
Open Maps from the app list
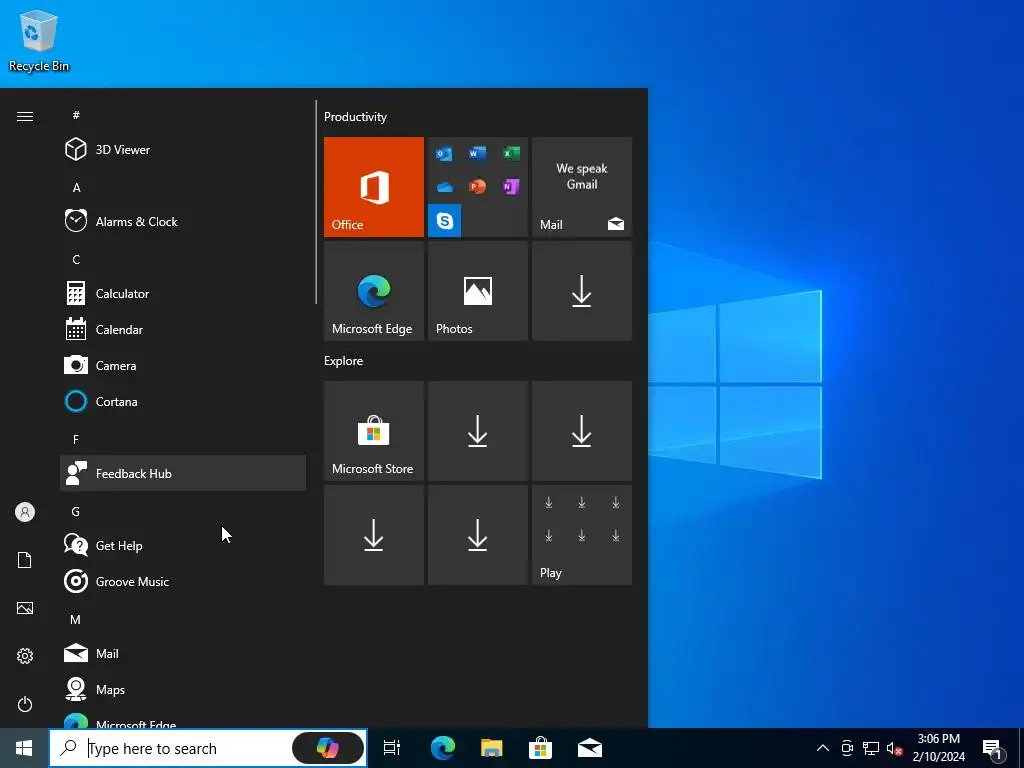183,689
